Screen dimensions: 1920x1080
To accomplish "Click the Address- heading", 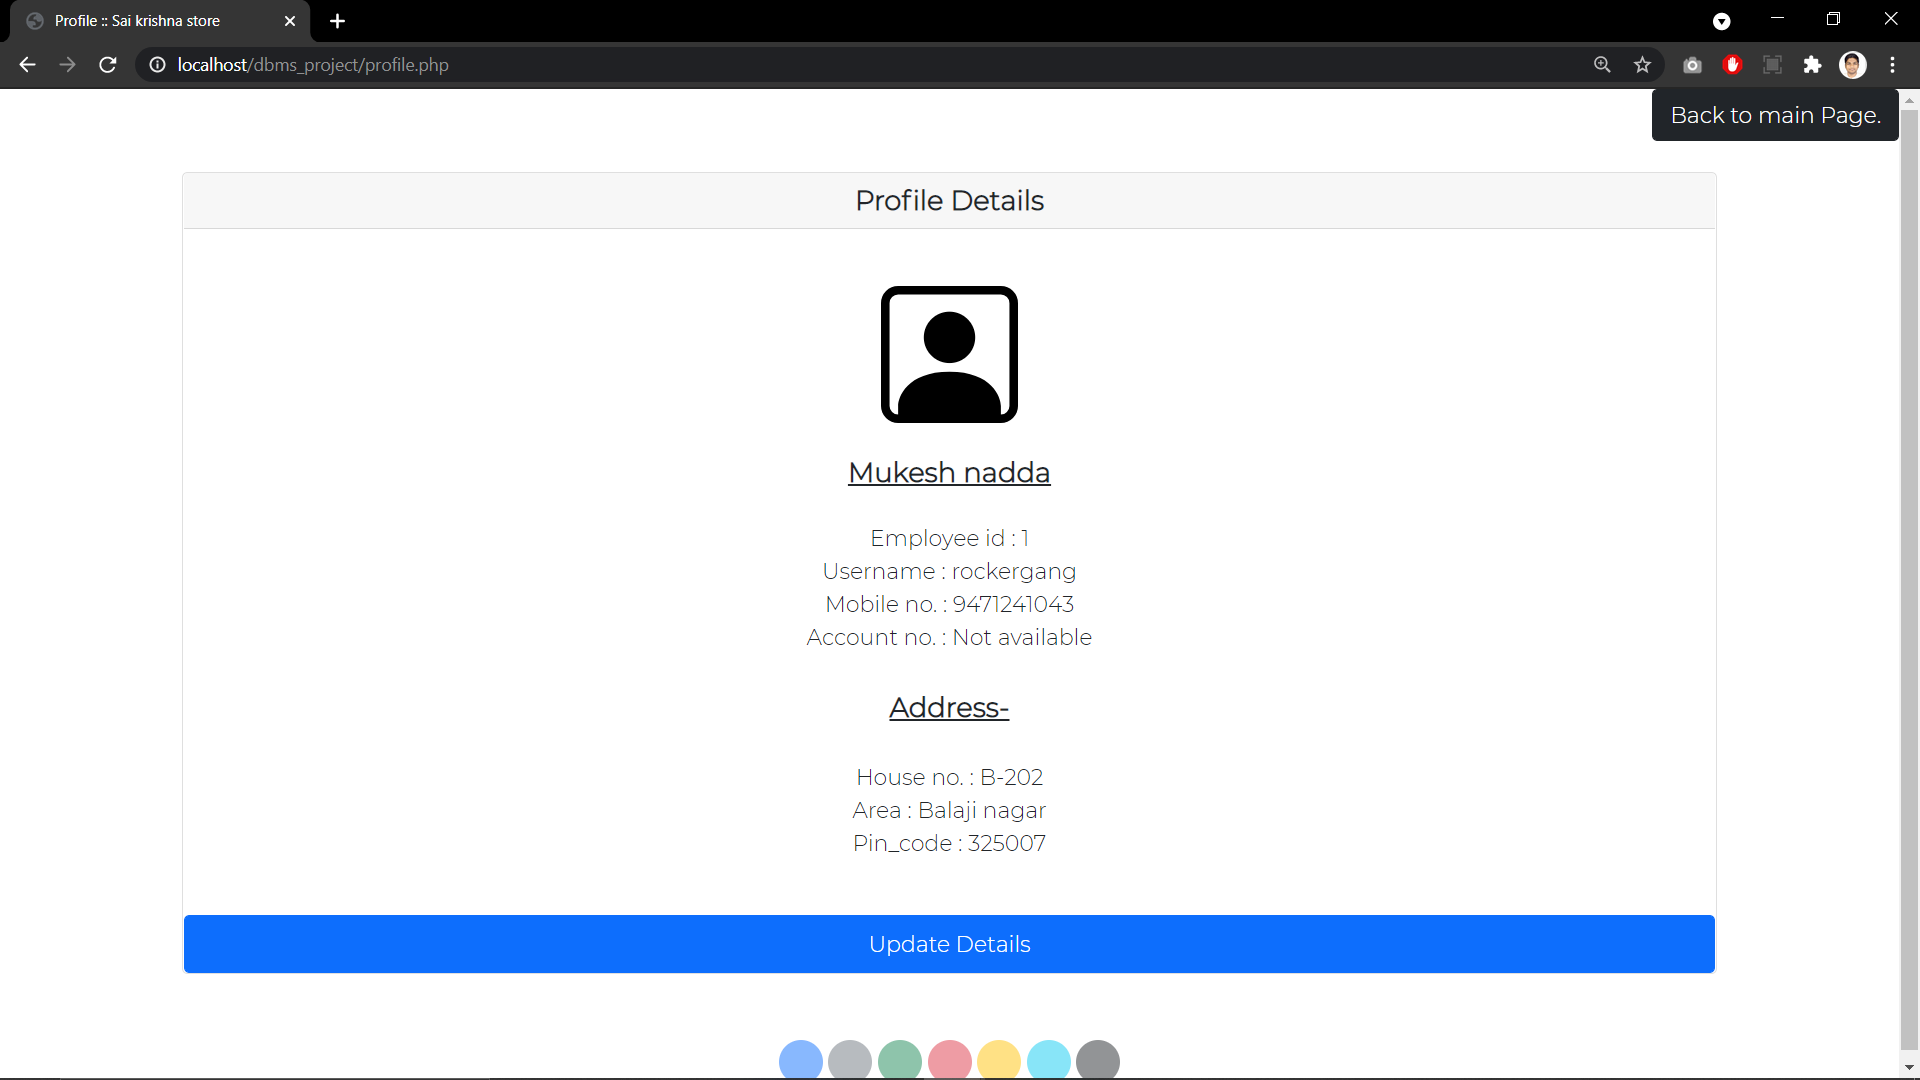I will 949,707.
